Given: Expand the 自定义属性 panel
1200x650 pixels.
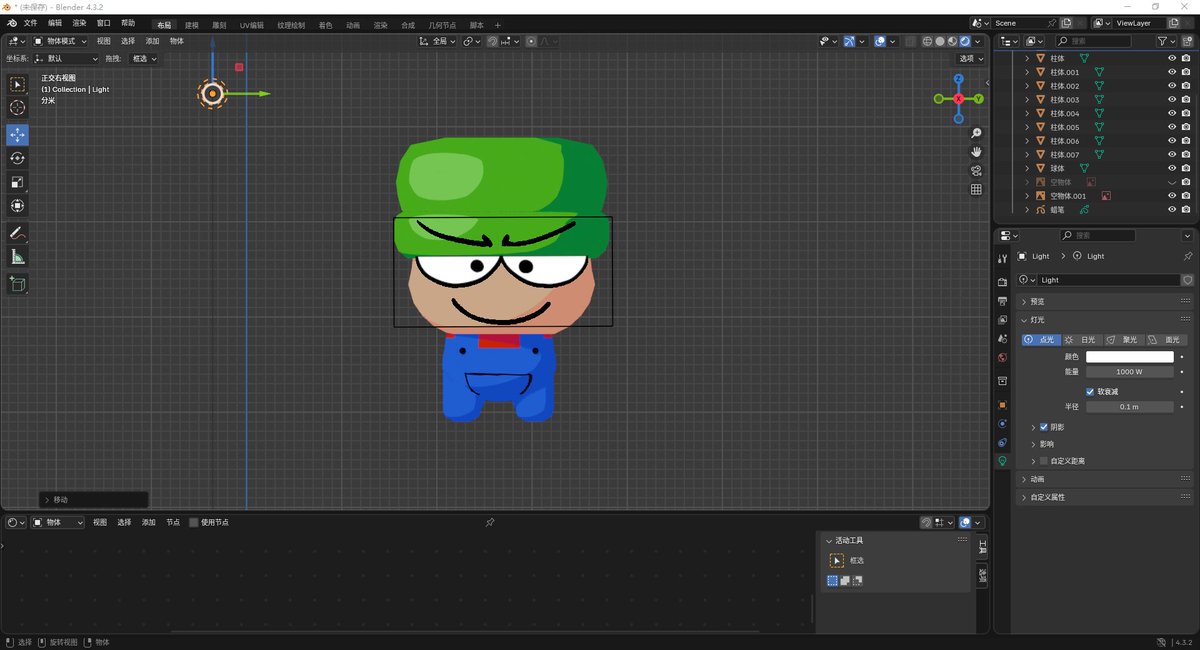Looking at the screenshot, I should [1104, 497].
